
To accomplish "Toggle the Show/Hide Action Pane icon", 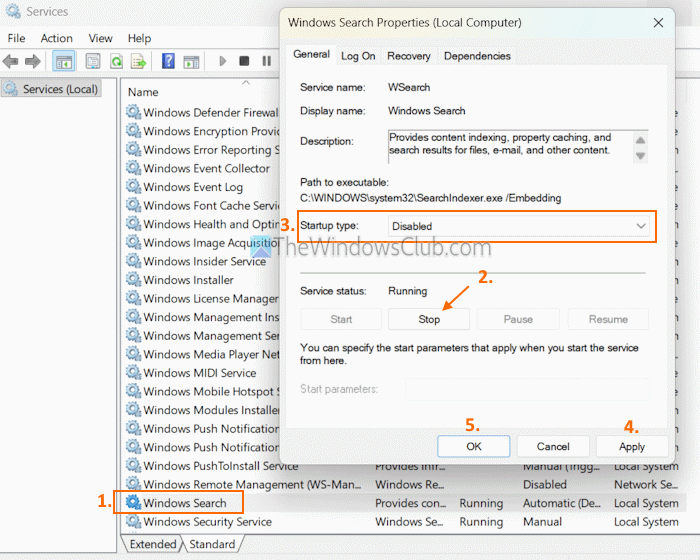I will coord(191,61).
